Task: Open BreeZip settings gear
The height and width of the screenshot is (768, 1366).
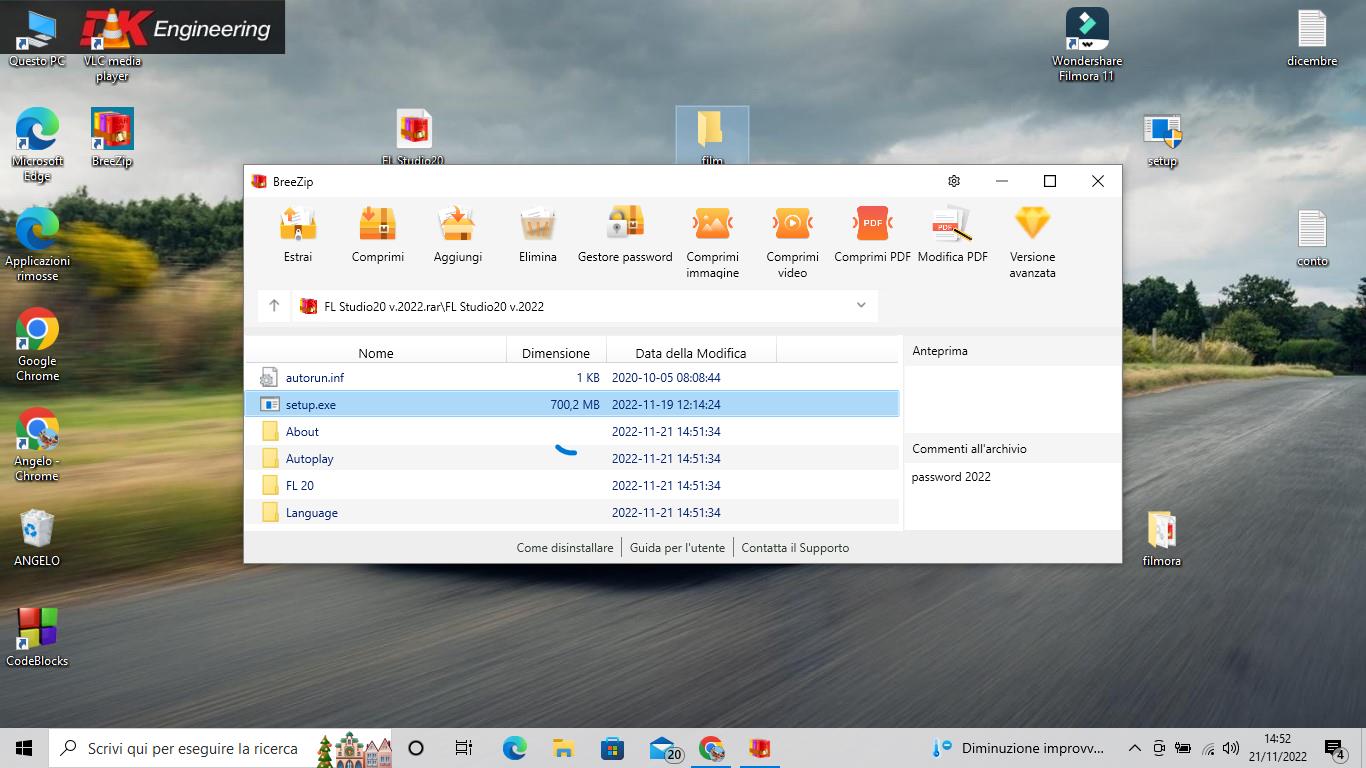Action: tap(954, 181)
